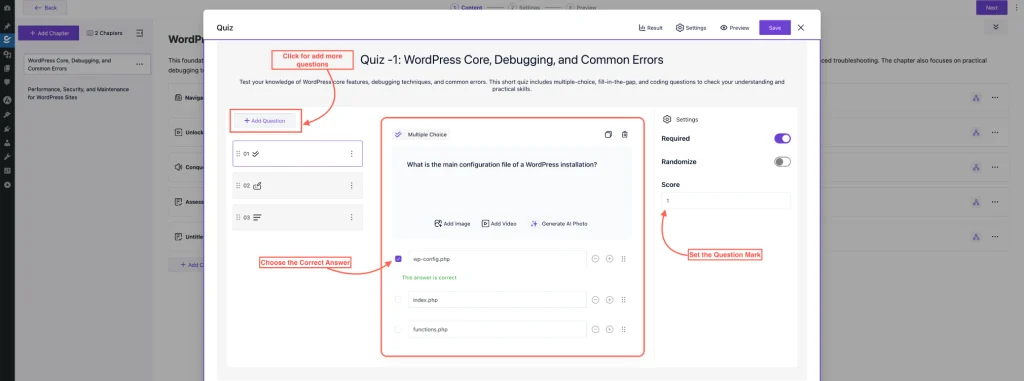Mark functions.php as correct answer

click(x=398, y=329)
